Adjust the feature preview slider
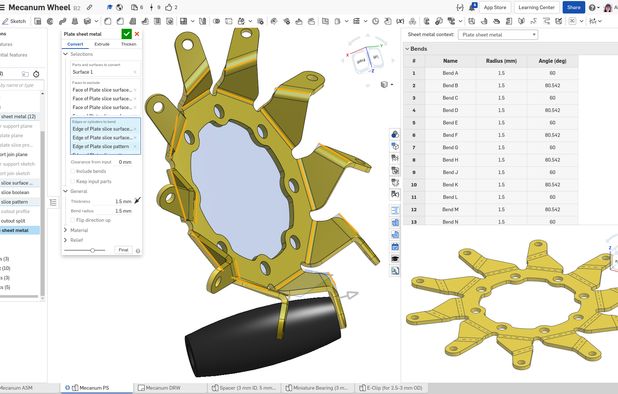Viewport: 618px width, 394px height. (92, 250)
